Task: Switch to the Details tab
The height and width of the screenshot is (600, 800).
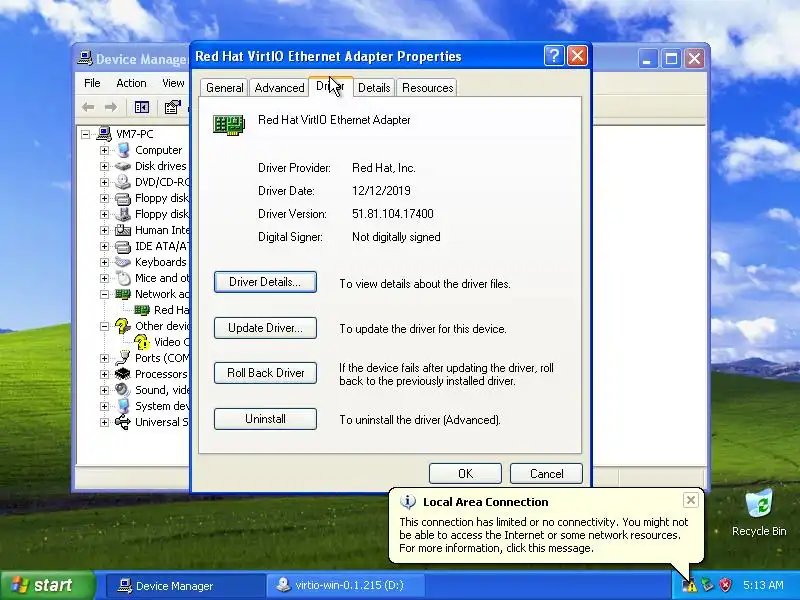Action: 374,88
